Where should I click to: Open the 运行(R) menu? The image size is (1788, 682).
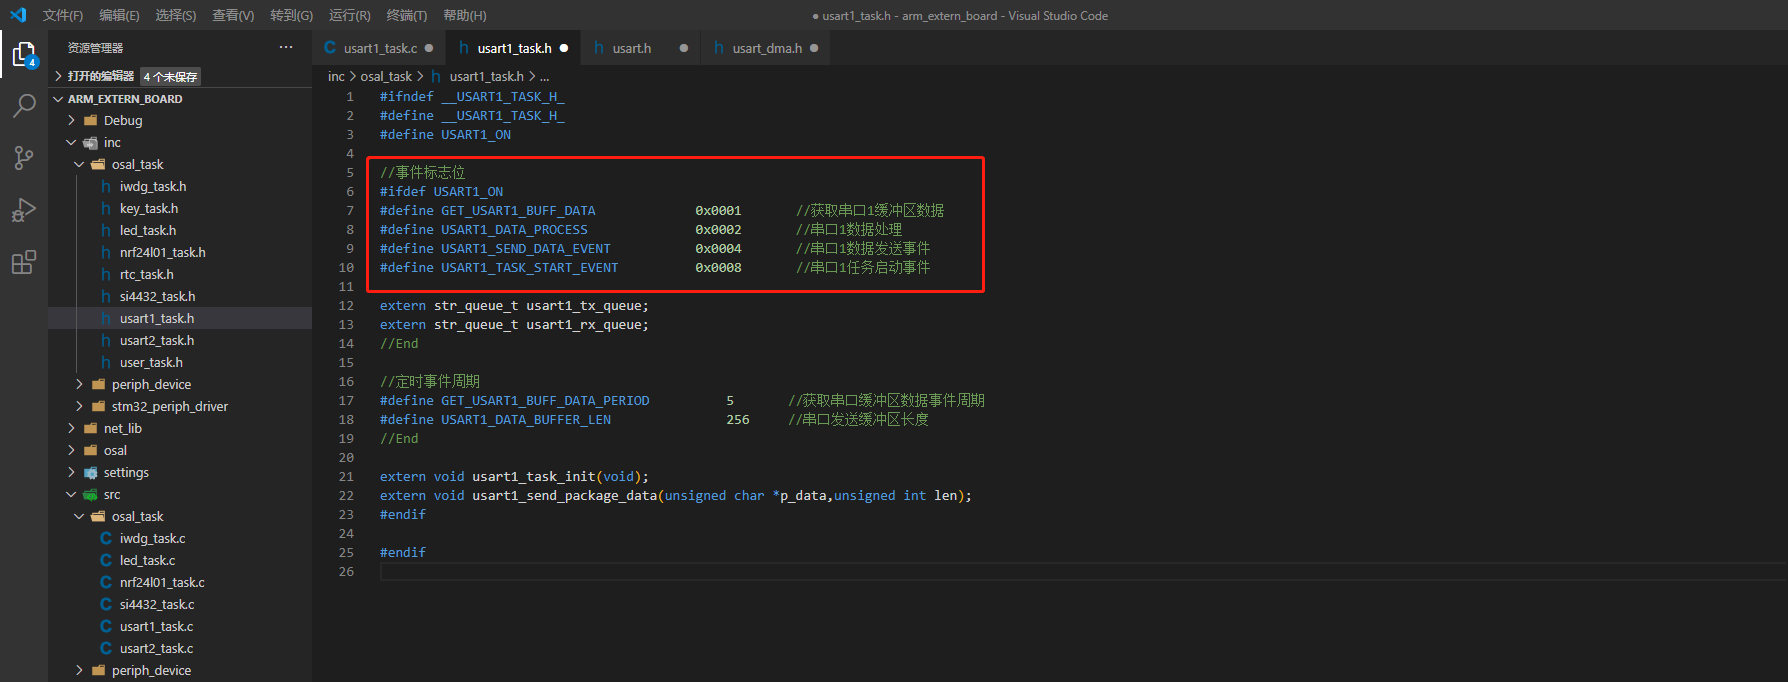click(349, 15)
